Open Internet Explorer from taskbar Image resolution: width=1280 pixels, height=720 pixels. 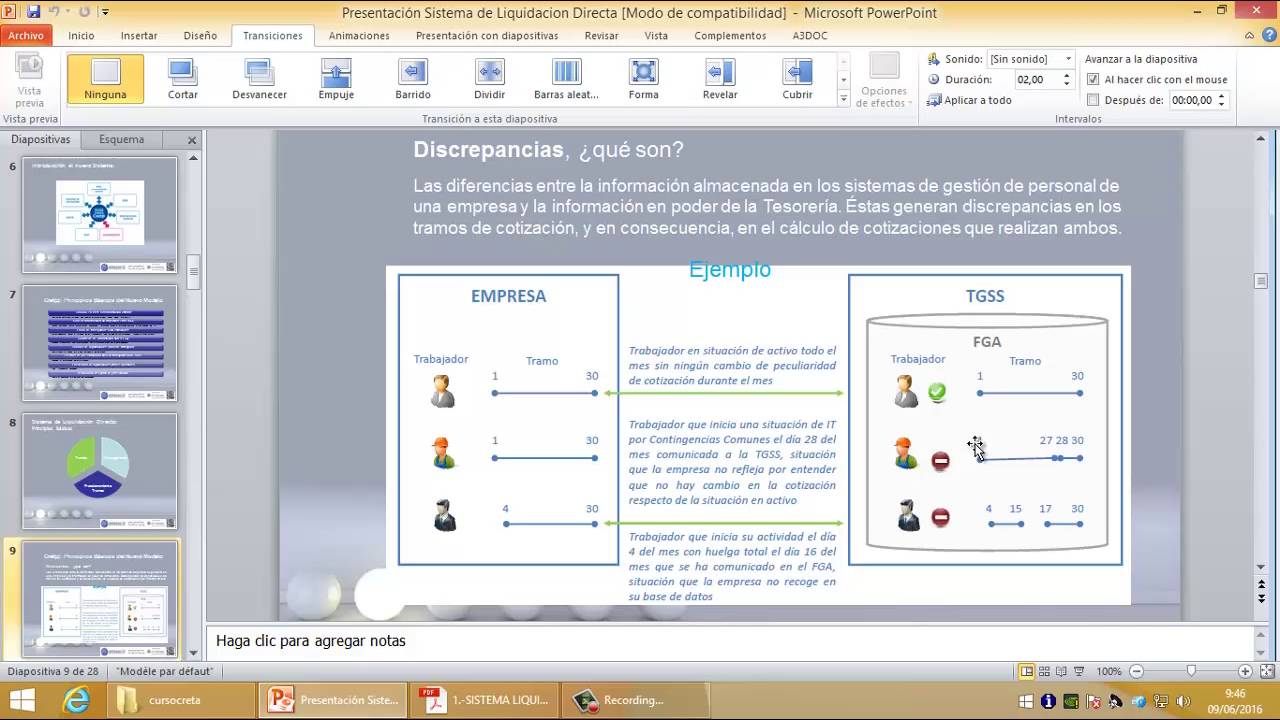point(76,700)
